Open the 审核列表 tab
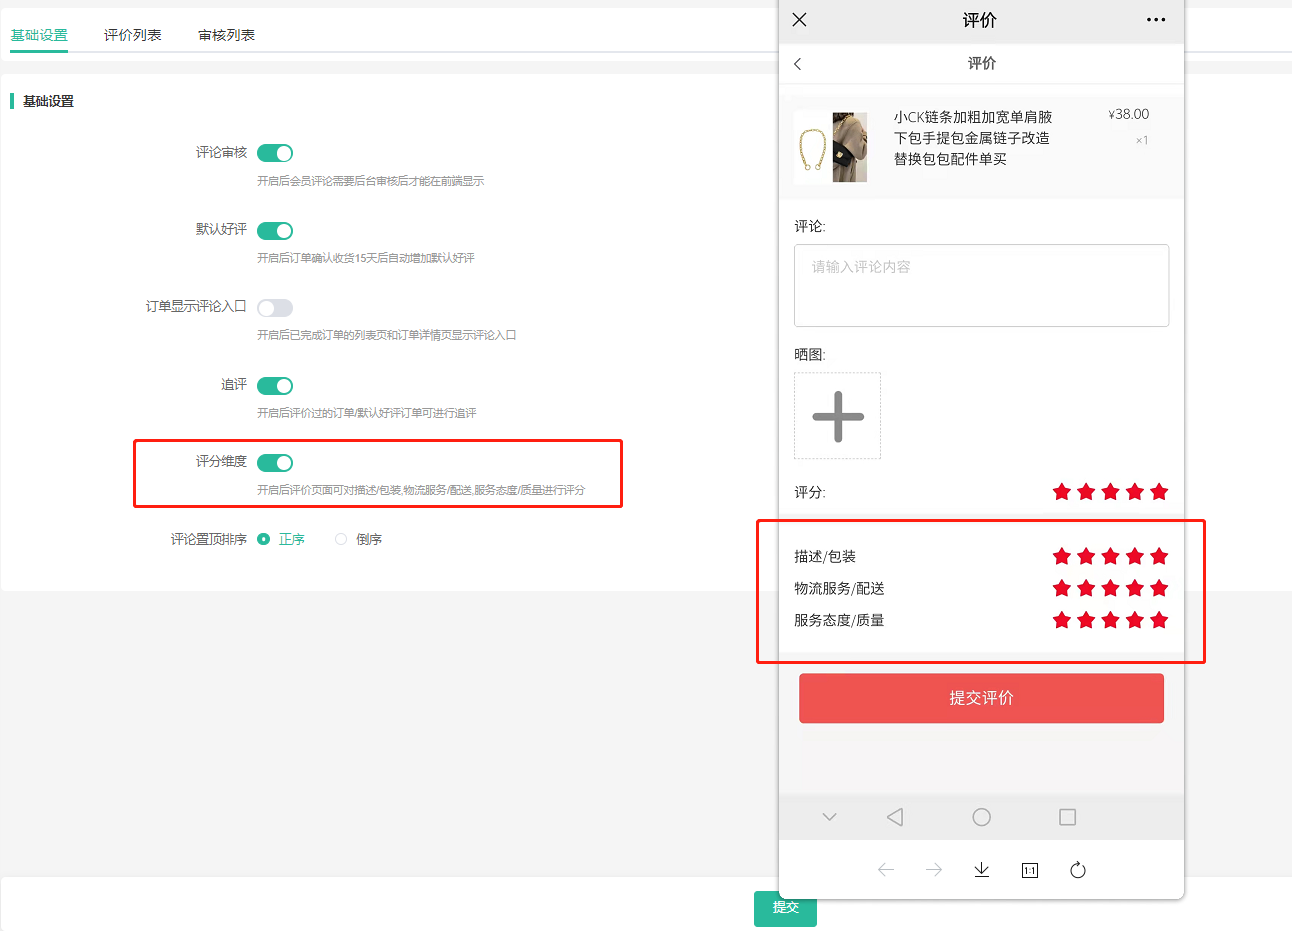Screen dimensions: 1292x931 (x=226, y=35)
